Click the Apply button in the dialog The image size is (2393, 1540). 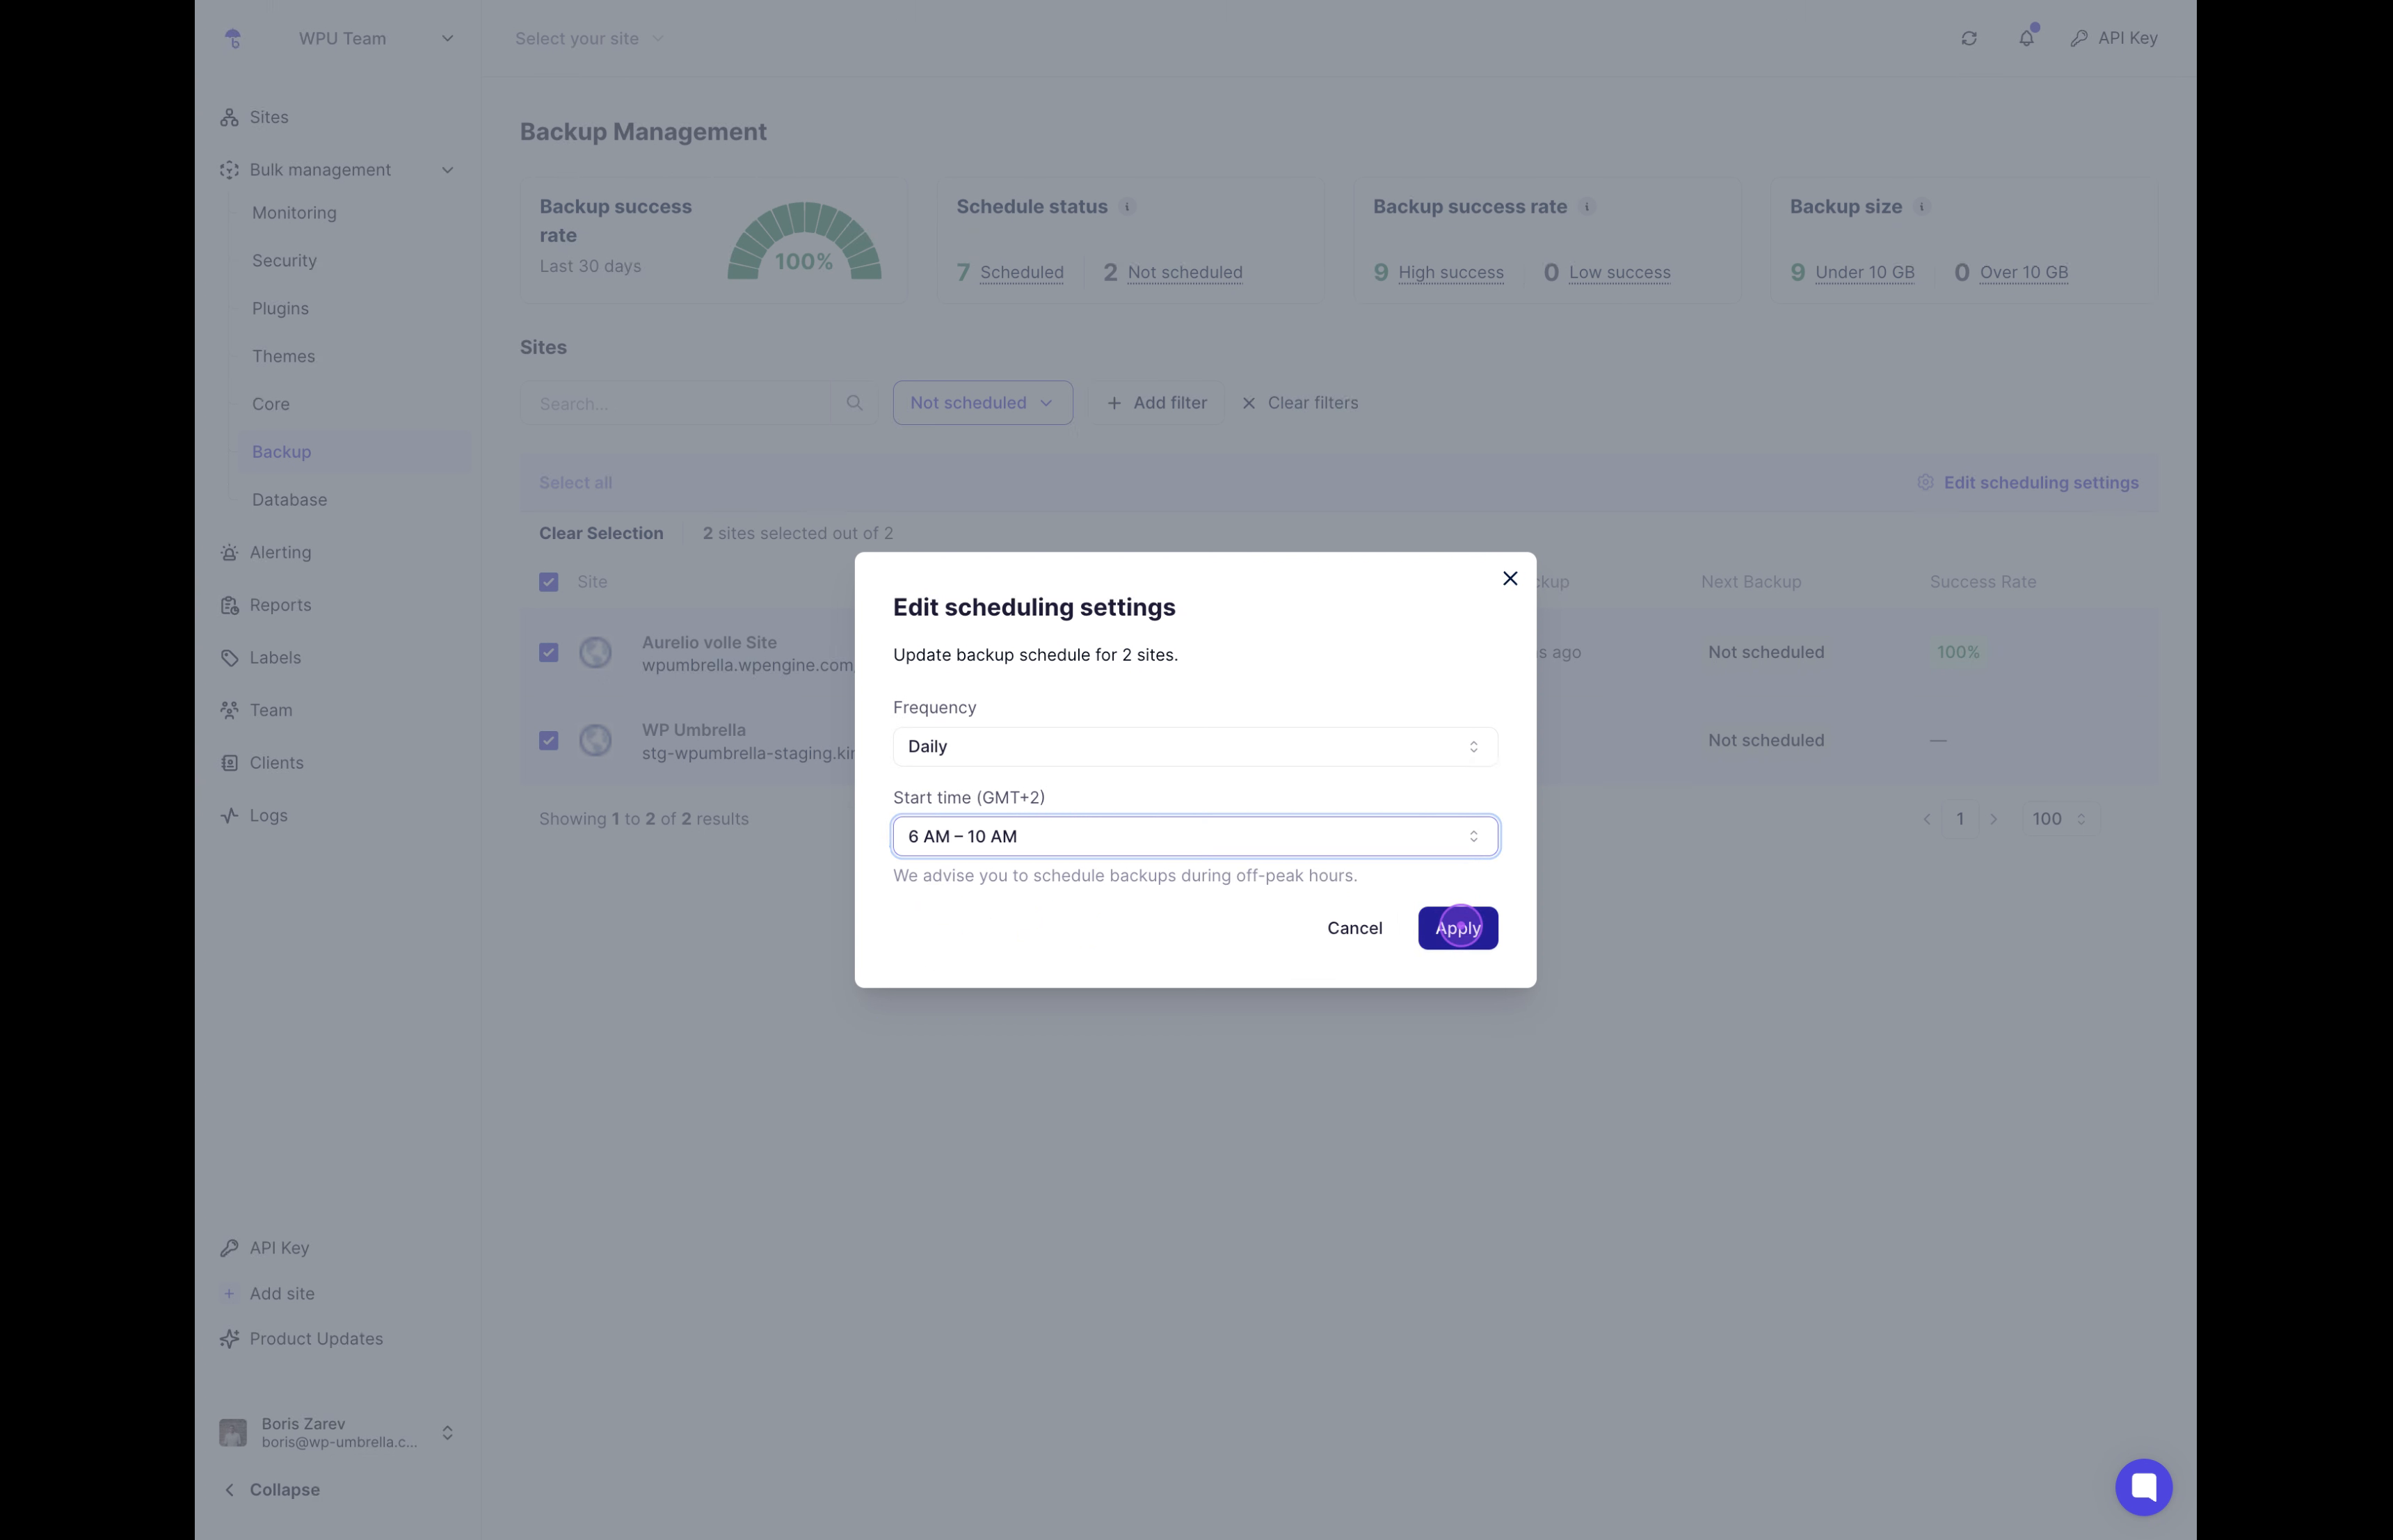point(1457,928)
